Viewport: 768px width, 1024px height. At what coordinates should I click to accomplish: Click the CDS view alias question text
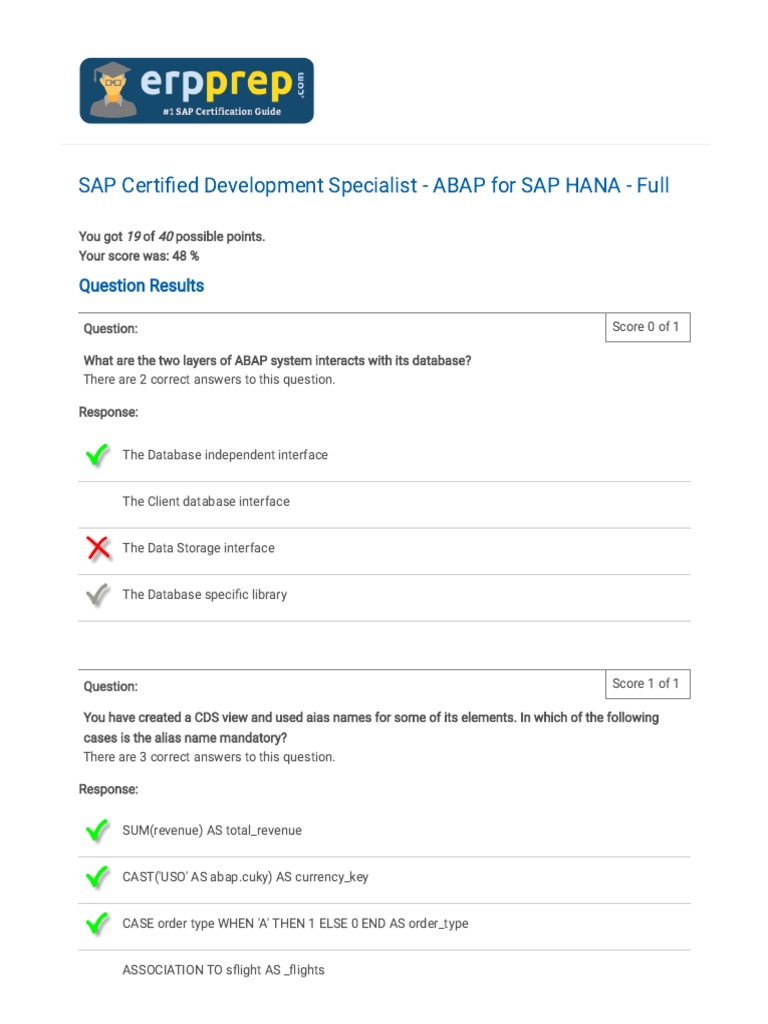371,727
